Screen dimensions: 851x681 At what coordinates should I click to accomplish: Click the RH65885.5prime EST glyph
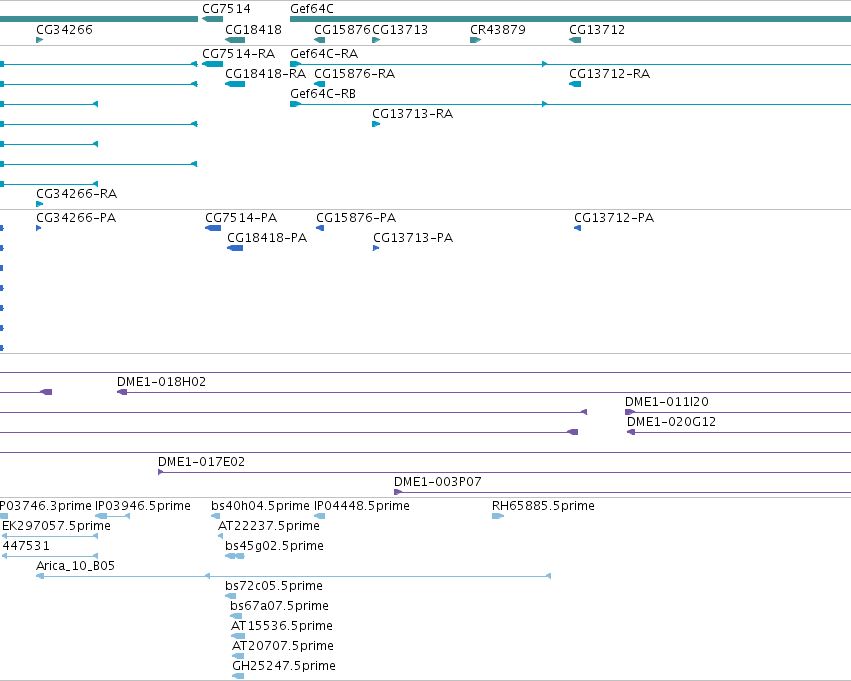point(498,516)
